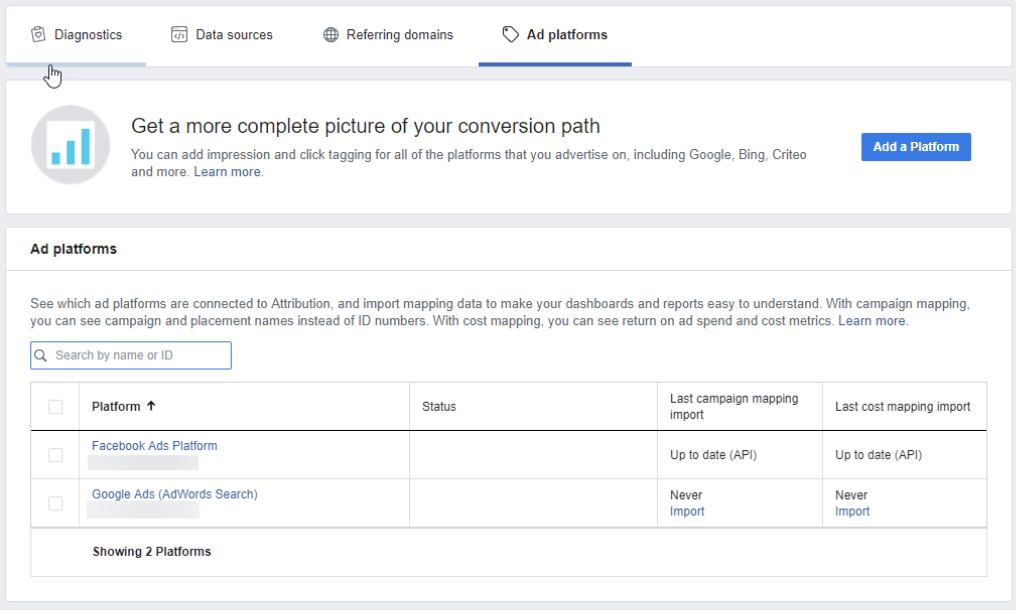Click the Diagnostics clipboard icon
Image resolution: width=1020 pixels, height=614 pixels.
[39, 34]
